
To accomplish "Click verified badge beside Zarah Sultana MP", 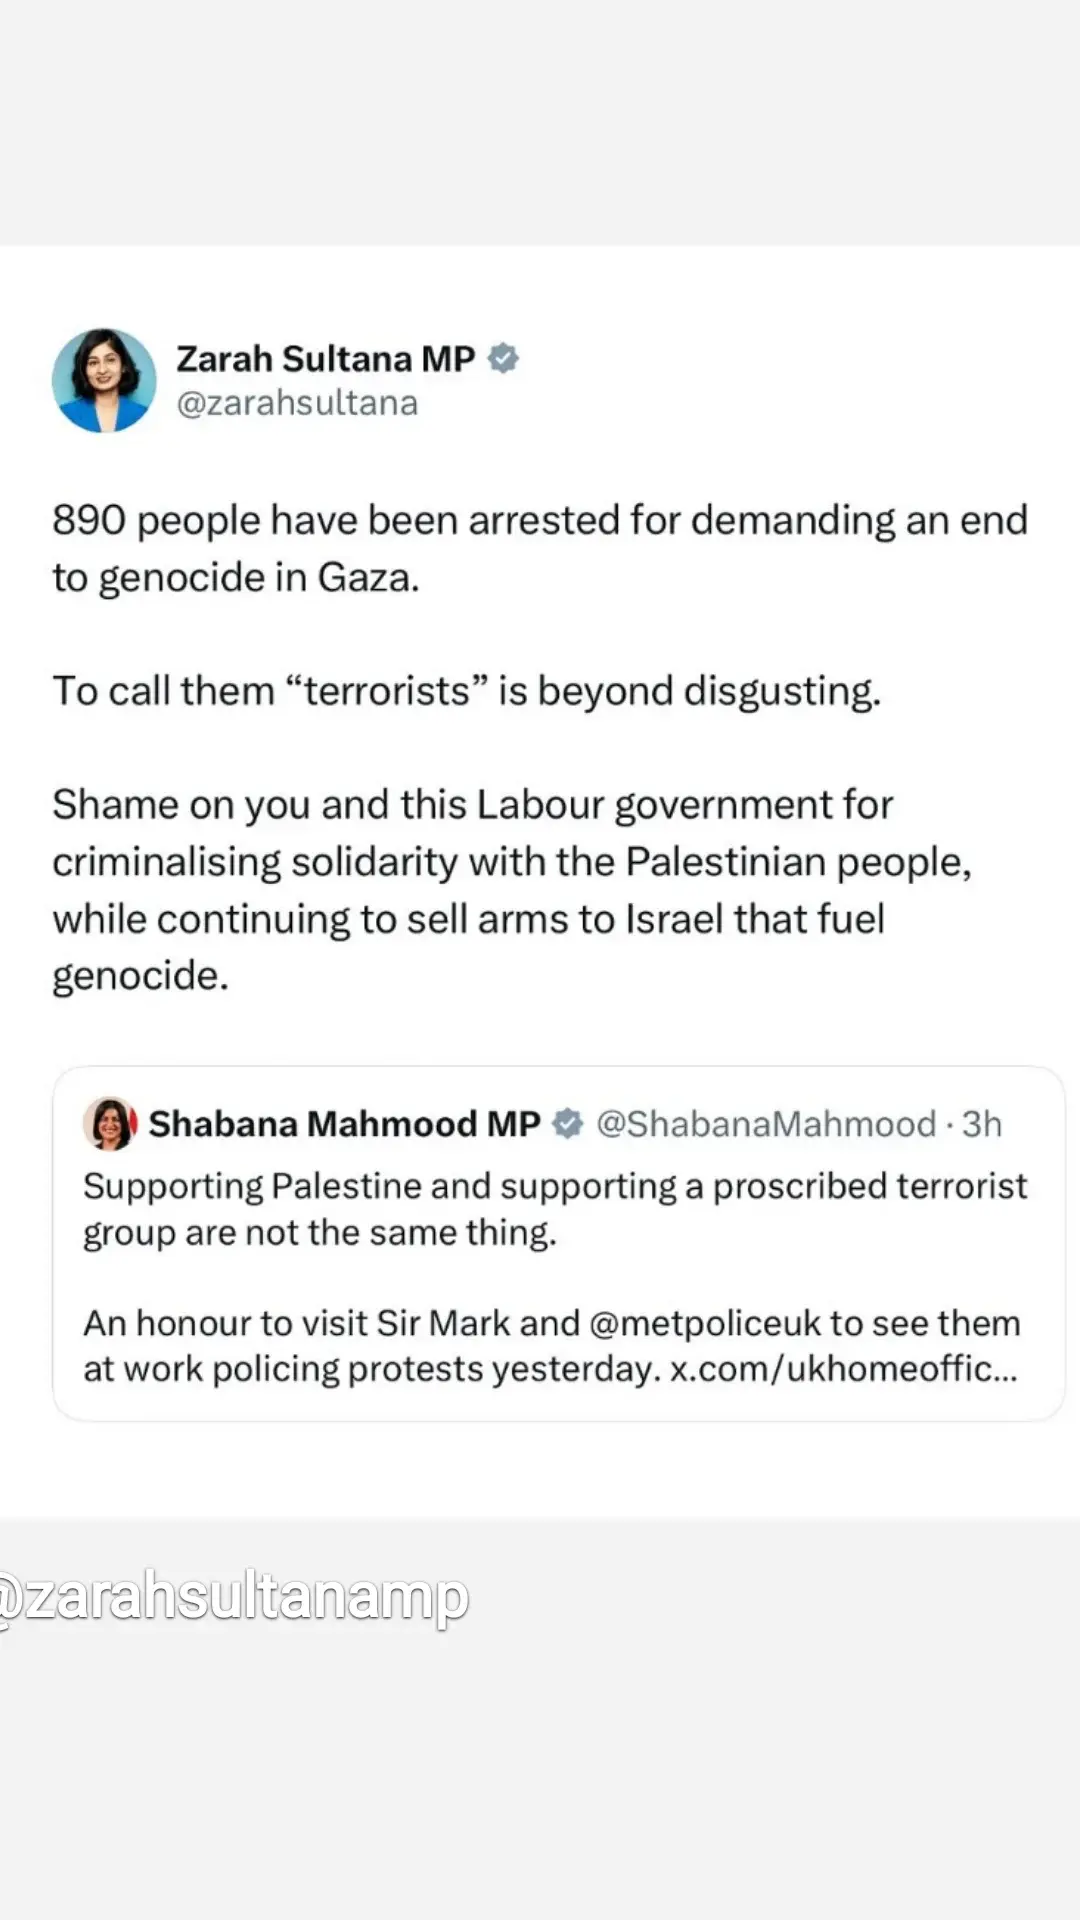I will (x=503, y=358).
